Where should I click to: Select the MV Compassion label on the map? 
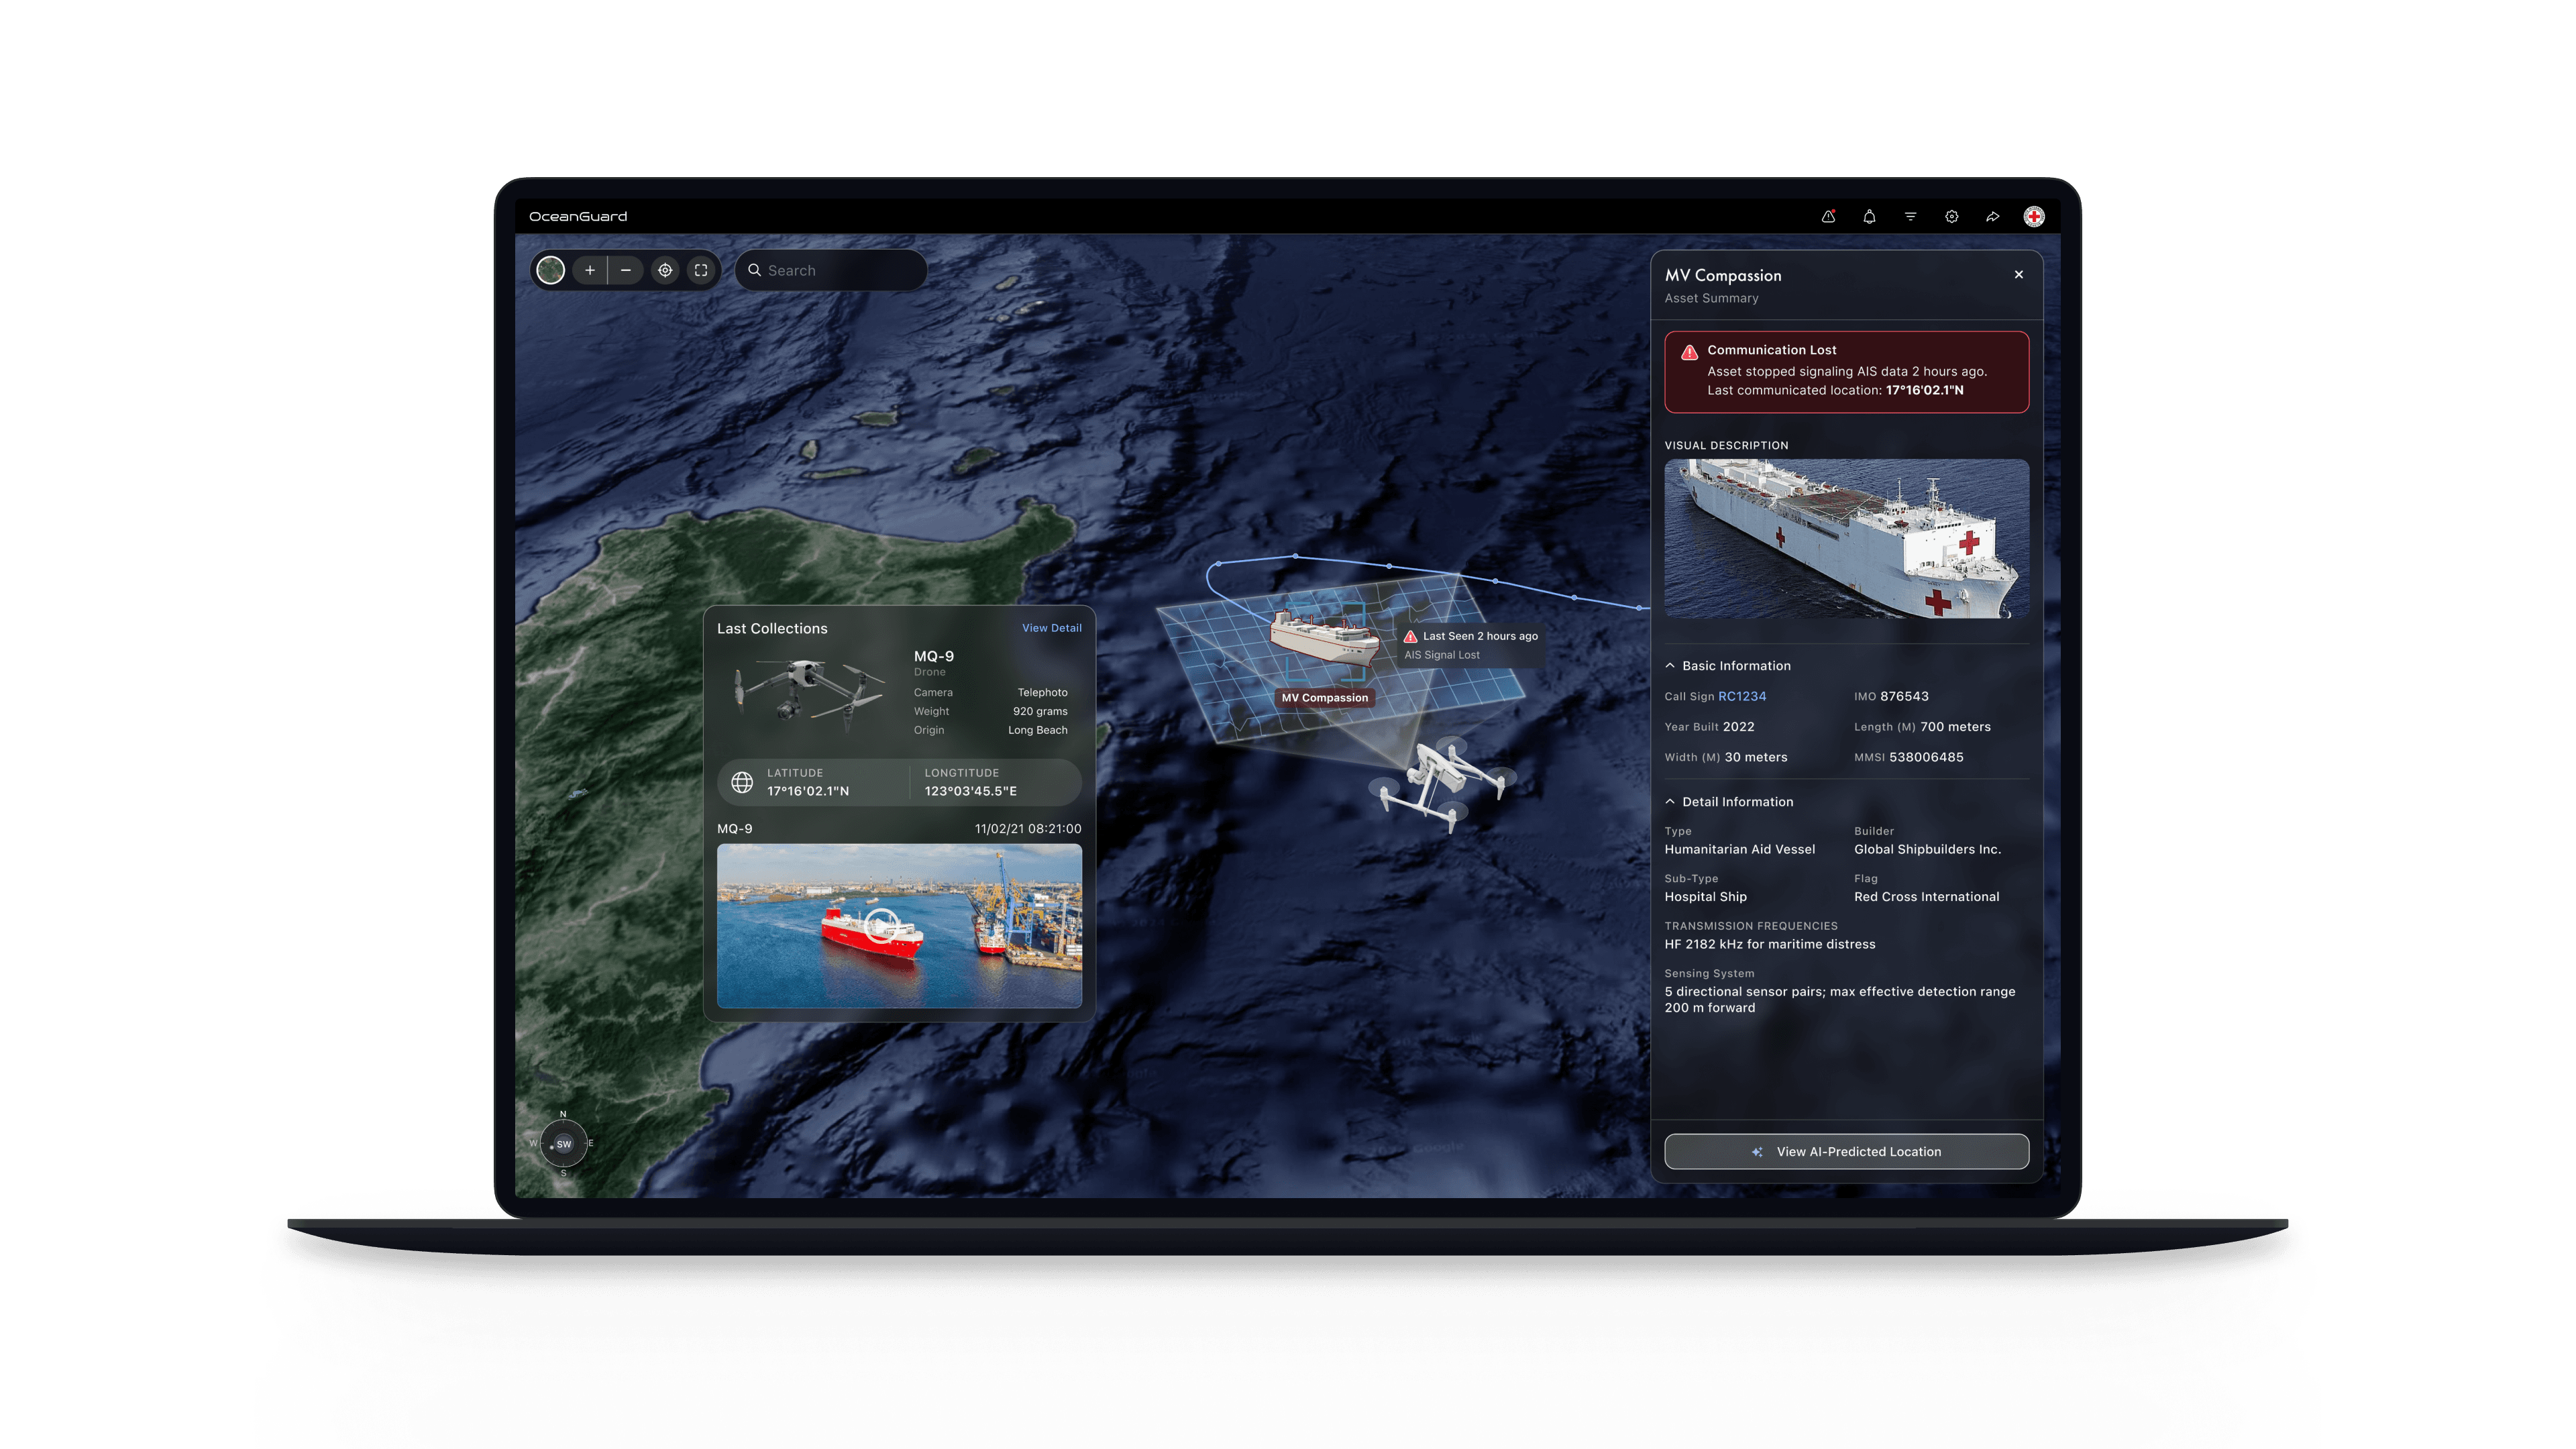coord(1325,697)
